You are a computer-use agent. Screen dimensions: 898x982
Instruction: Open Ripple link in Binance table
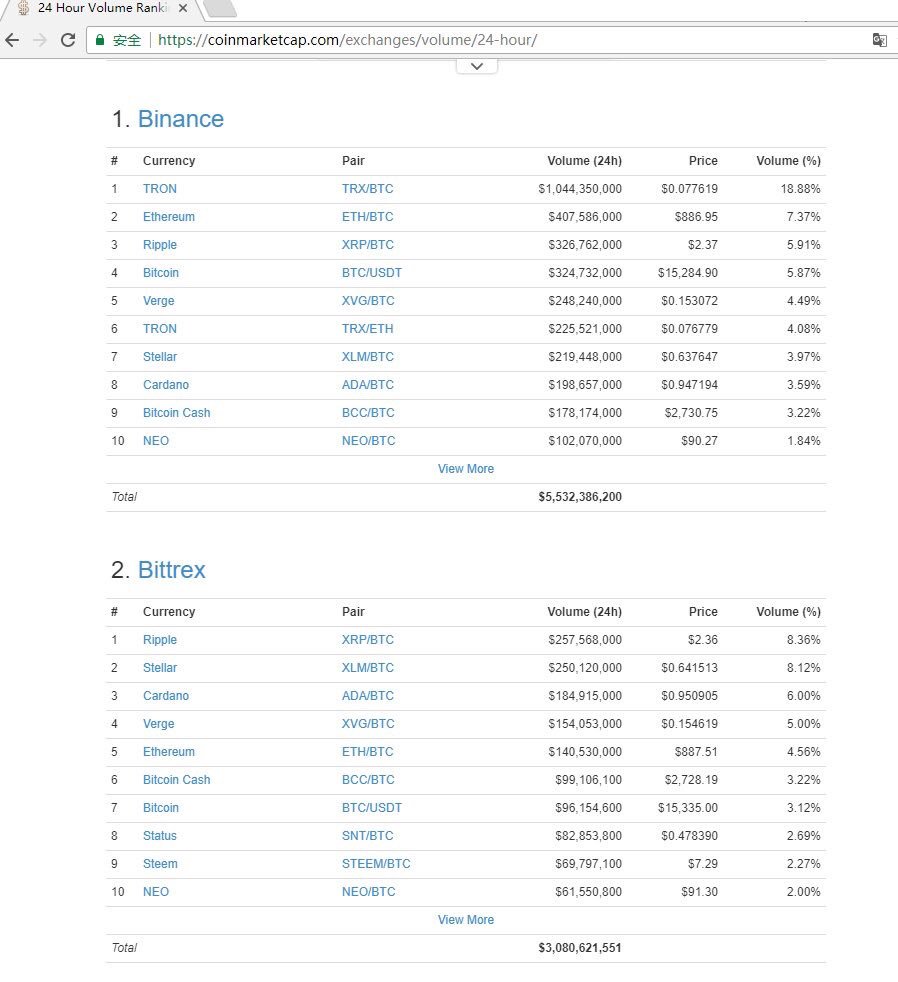coord(160,245)
